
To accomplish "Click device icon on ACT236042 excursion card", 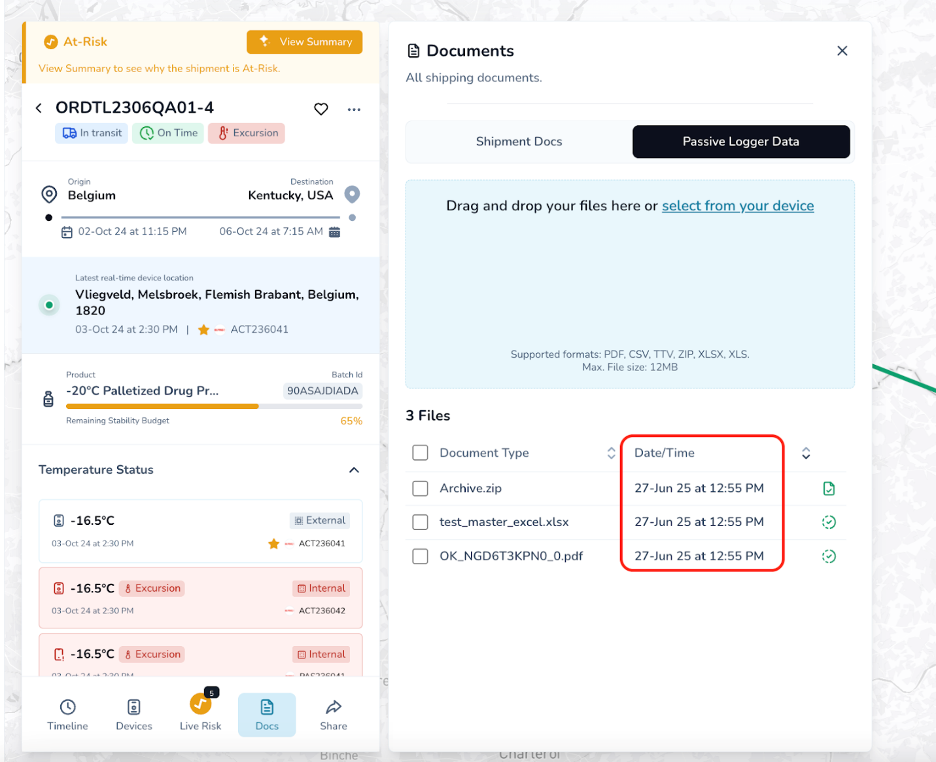I will pos(58,588).
